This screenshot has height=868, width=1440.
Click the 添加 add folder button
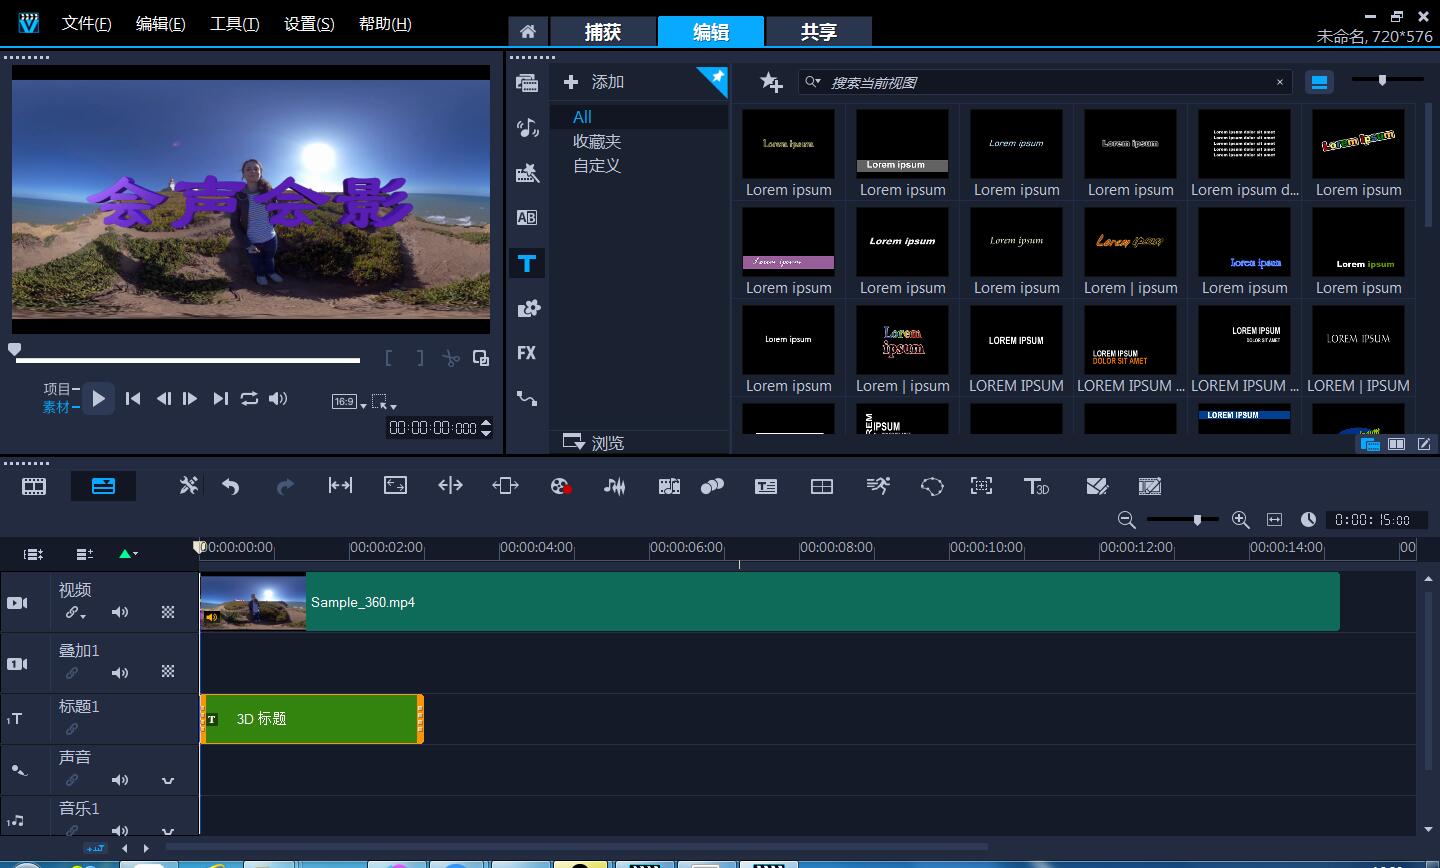[x=594, y=82]
